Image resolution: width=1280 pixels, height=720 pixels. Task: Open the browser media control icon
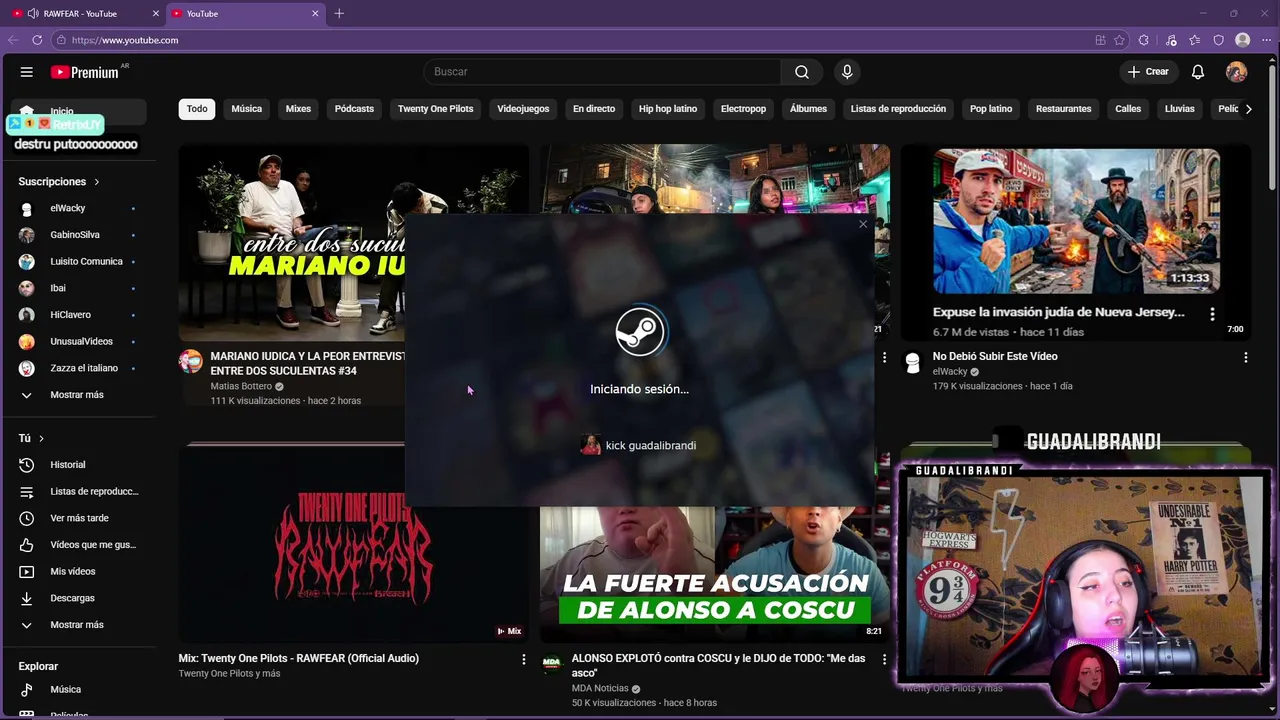1171,40
